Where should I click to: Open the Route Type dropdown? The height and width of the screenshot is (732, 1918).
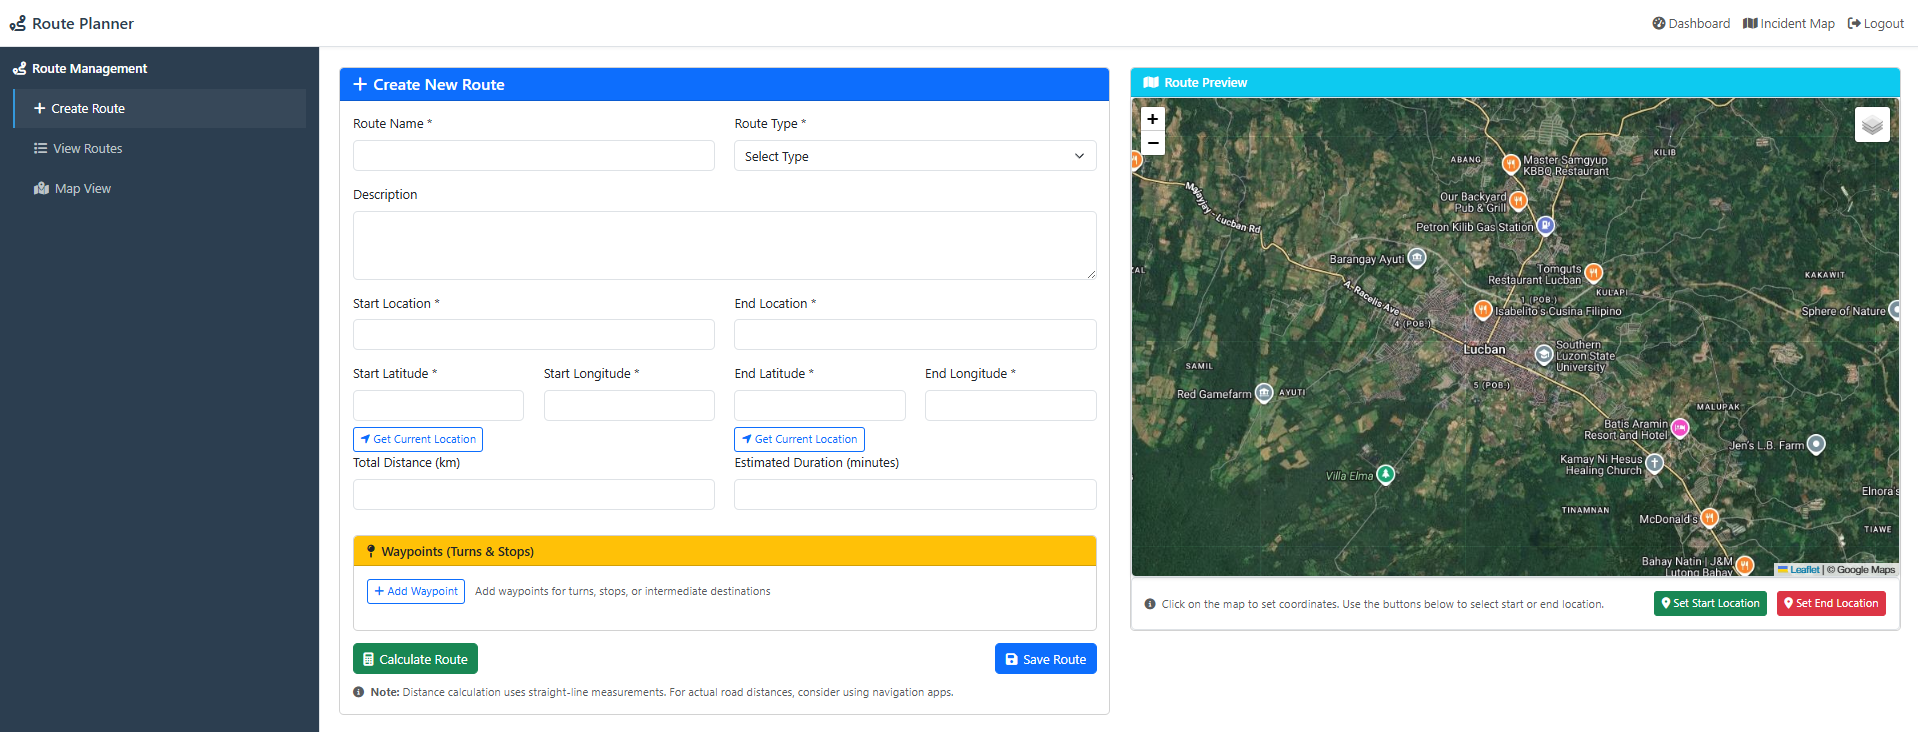(914, 156)
